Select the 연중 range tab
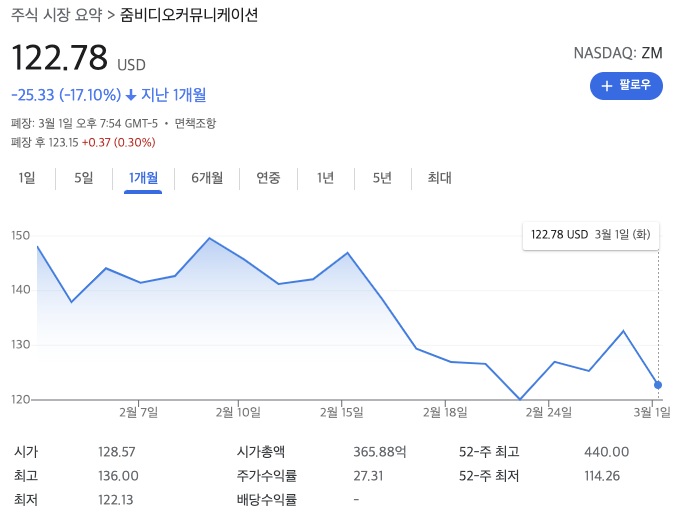The image size is (690, 520). [268, 178]
